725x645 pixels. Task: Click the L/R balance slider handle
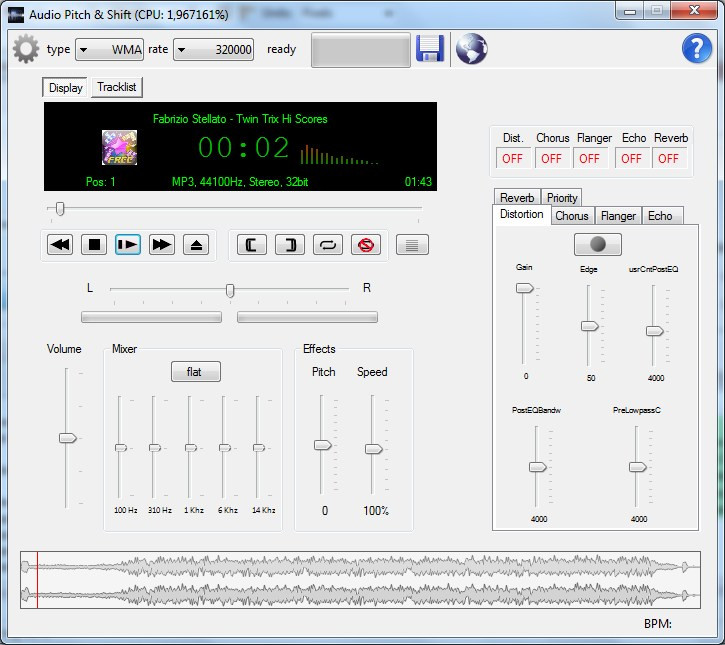tap(230, 291)
